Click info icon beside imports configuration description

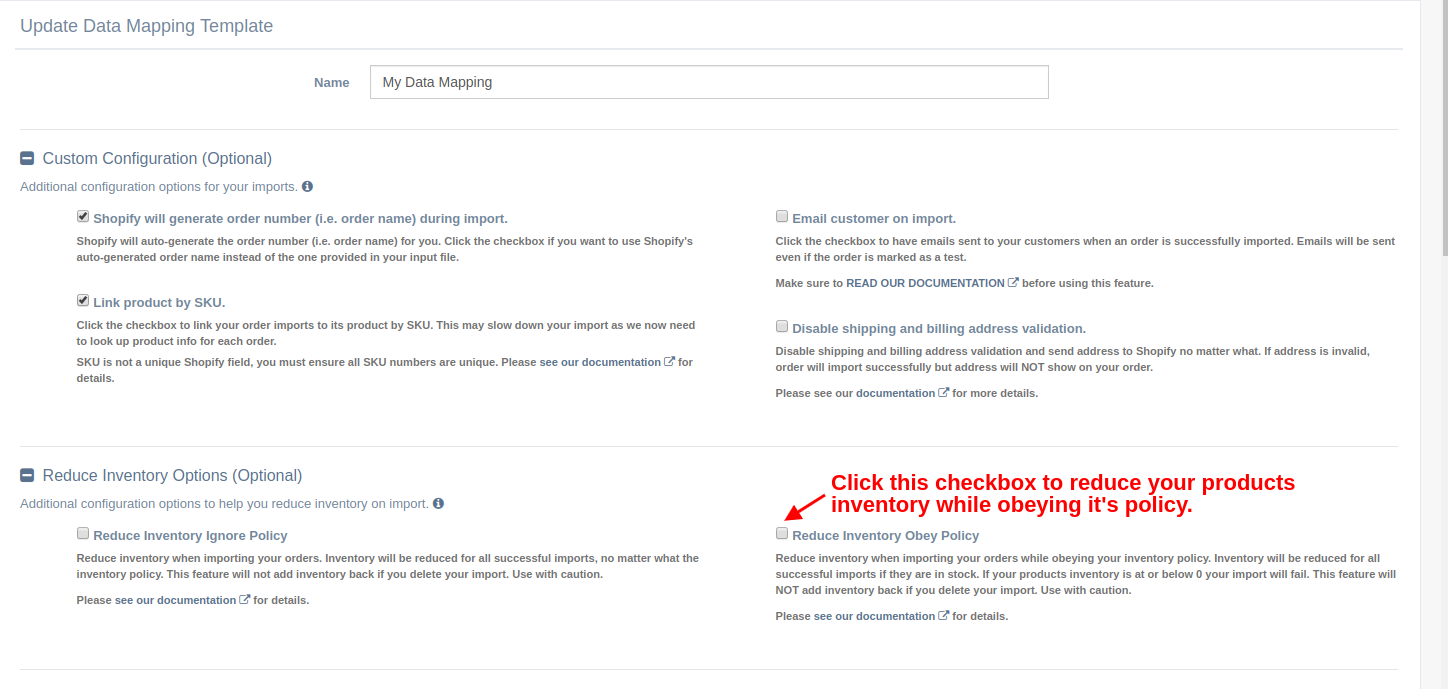coord(307,186)
